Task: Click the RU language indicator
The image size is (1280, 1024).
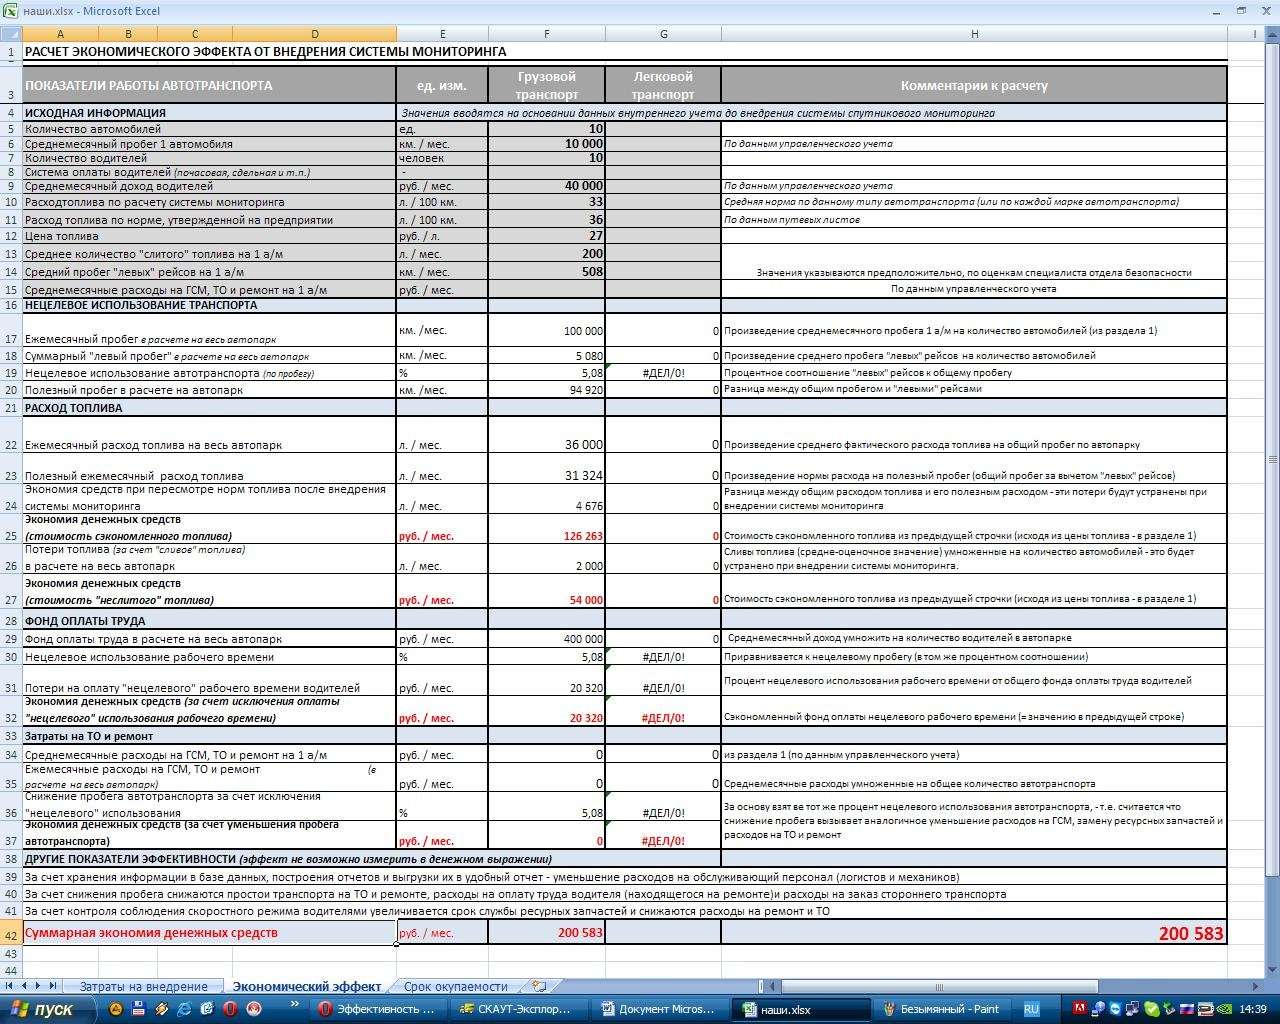Action: coord(1031,1009)
